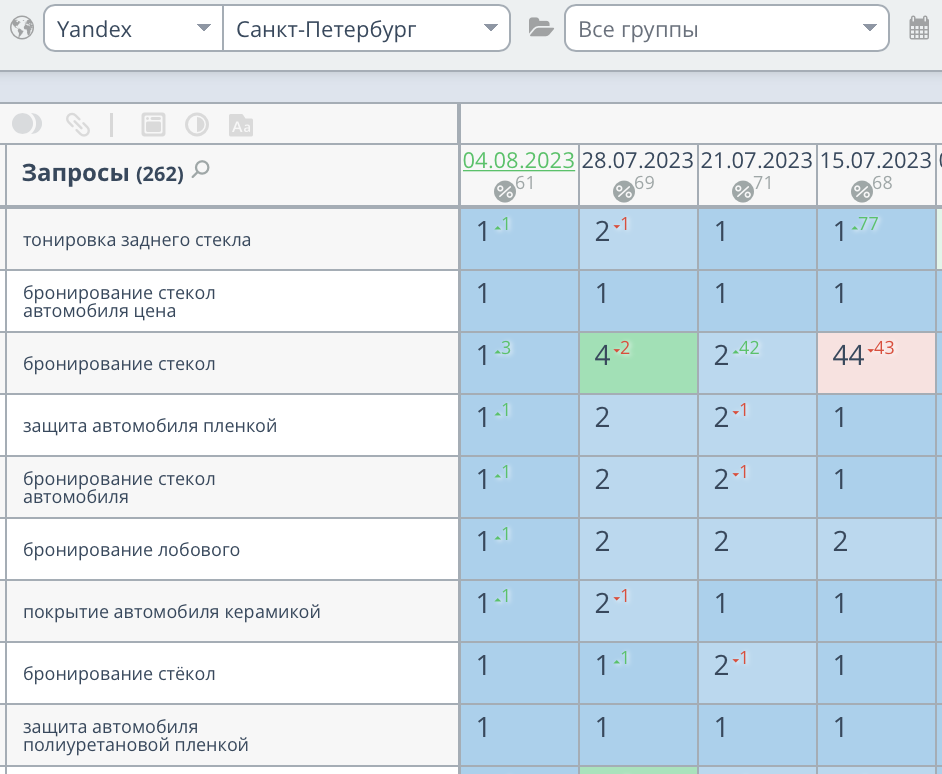The height and width of the screenshot is (774, 942).
Task: Select the Aa text formatting toolbar icon
Action: pos(240,124)
